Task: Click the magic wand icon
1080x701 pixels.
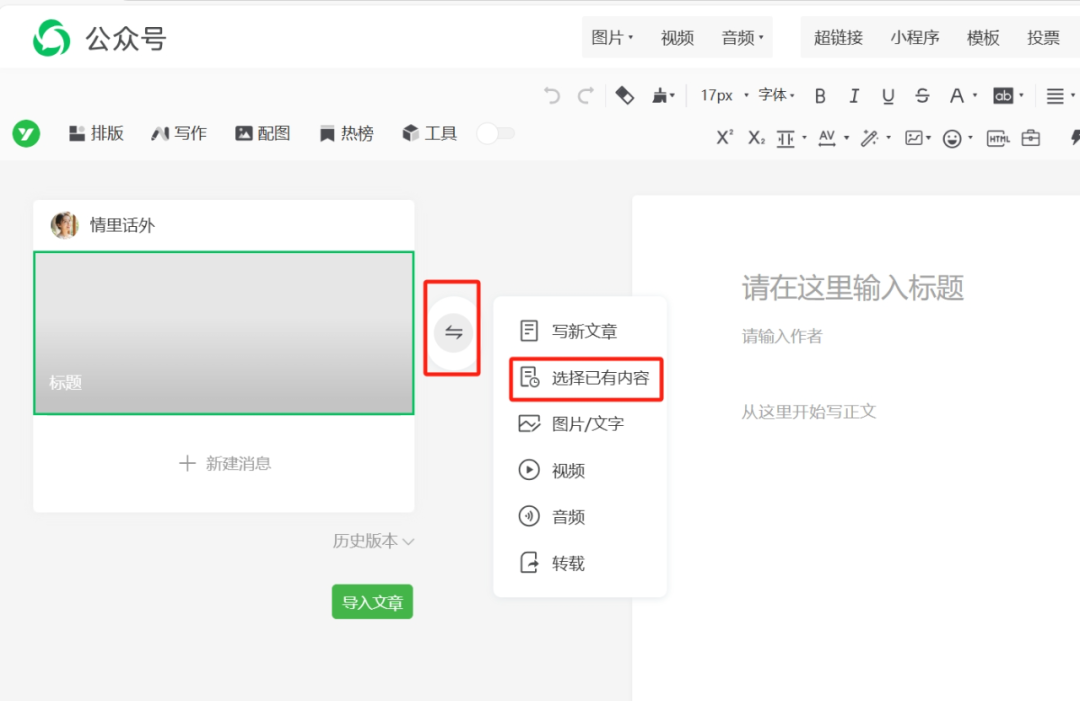Action: pyautogui.click(x=869, y=138)
